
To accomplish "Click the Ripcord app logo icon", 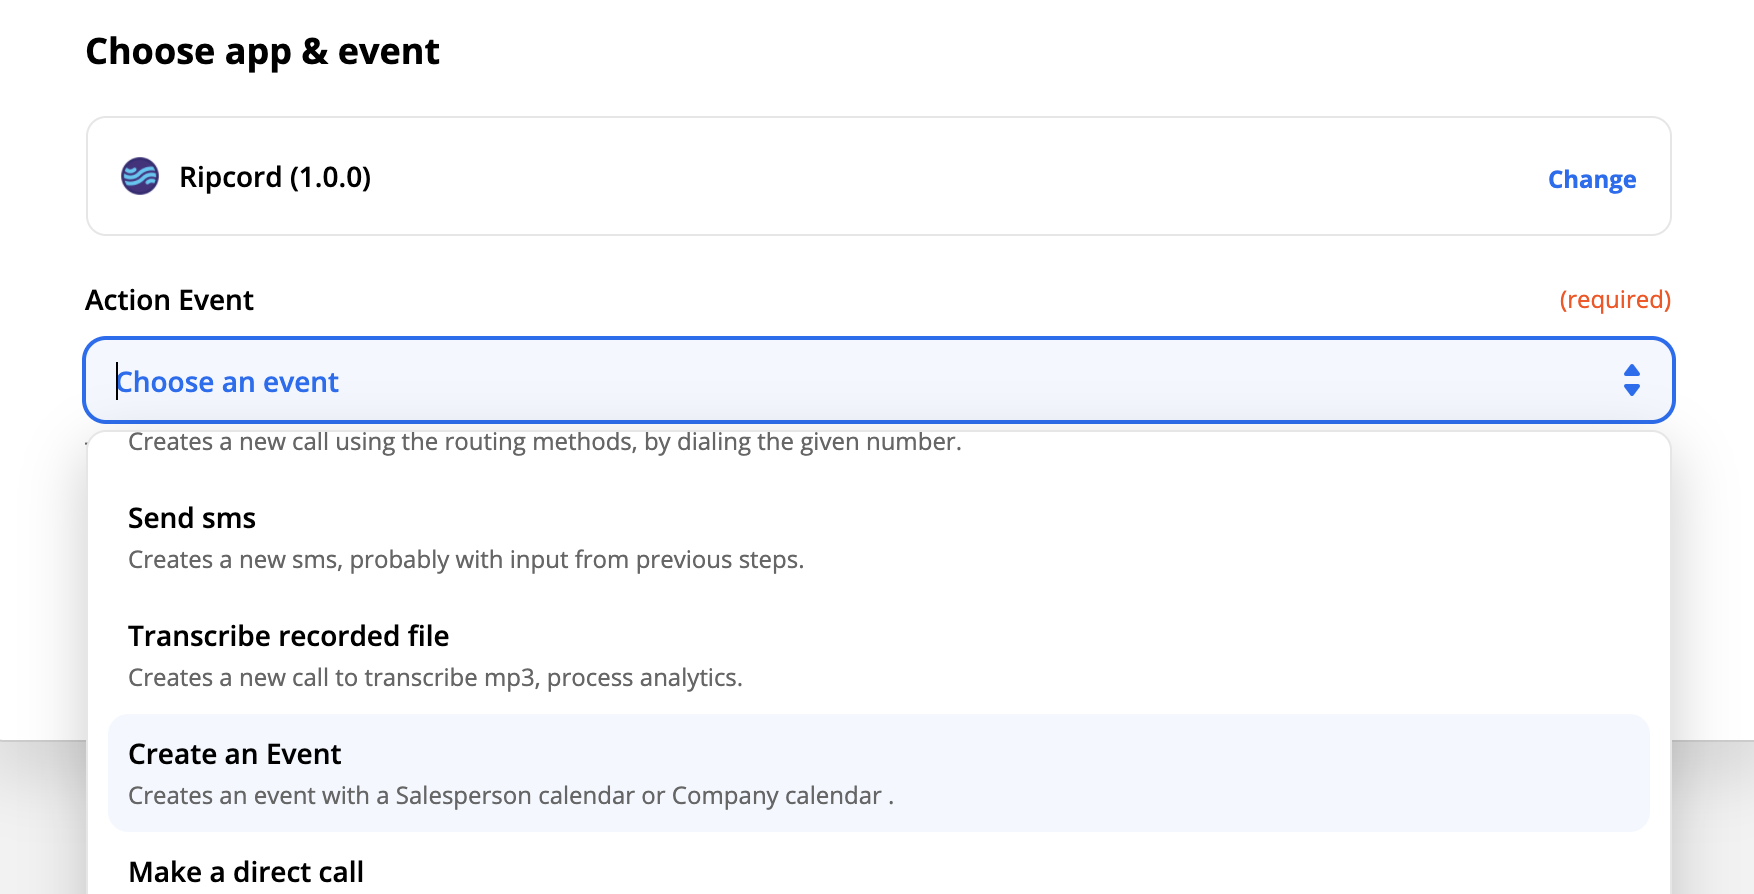I will [140, 176].
